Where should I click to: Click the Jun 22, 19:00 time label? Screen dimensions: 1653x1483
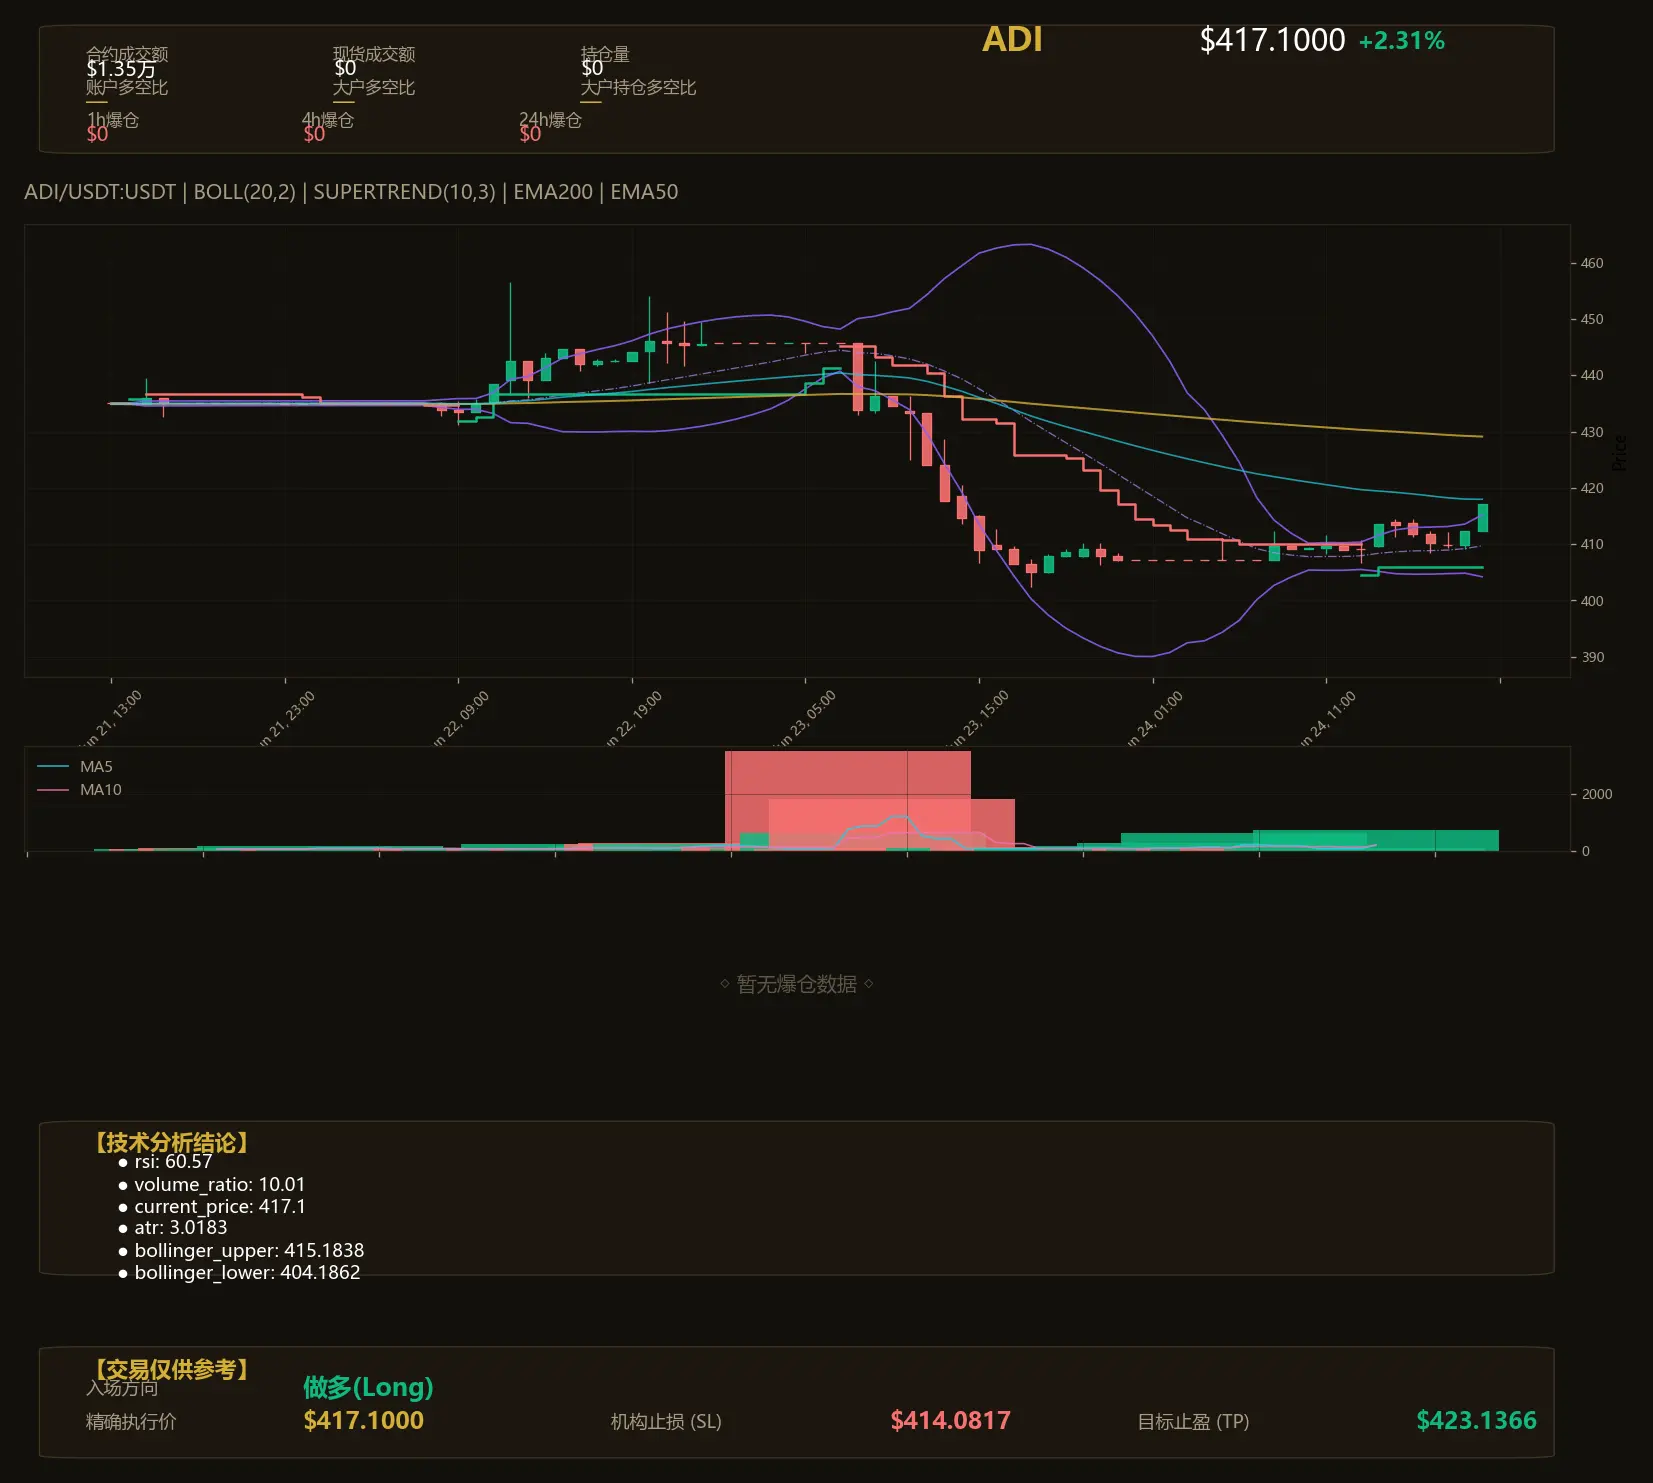tap(633, 719)
